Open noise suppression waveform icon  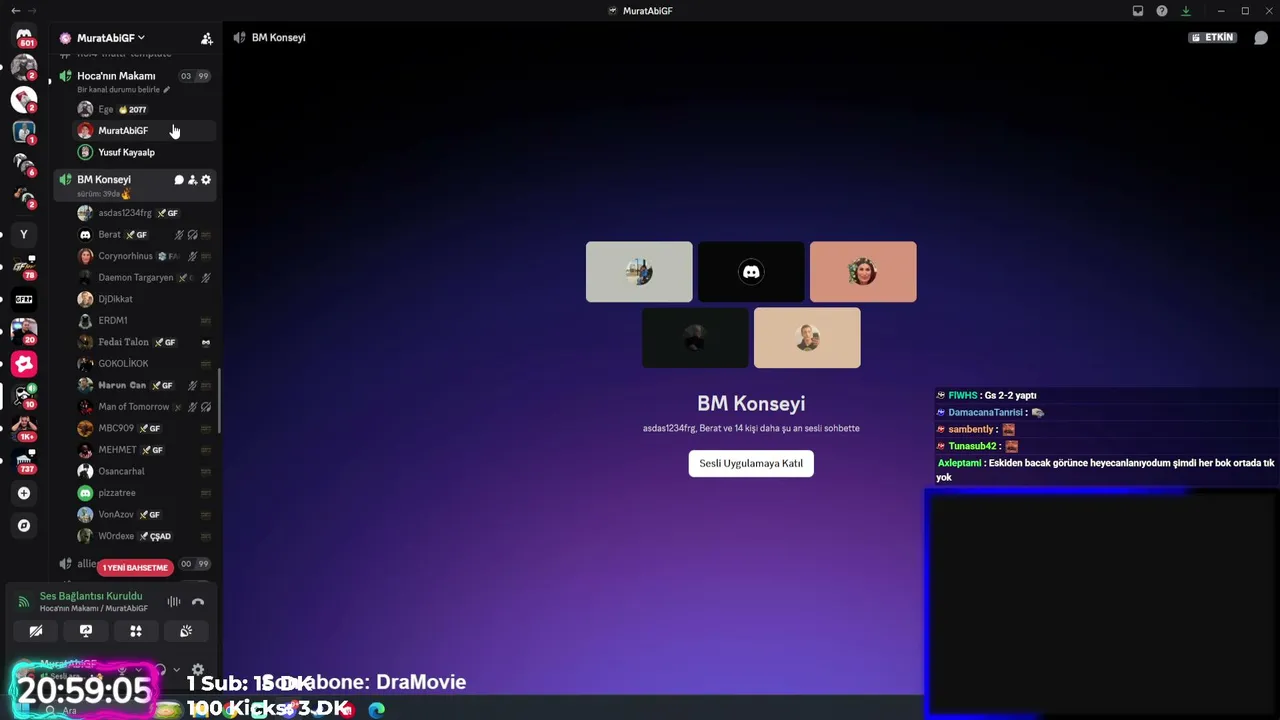[174, 602]
